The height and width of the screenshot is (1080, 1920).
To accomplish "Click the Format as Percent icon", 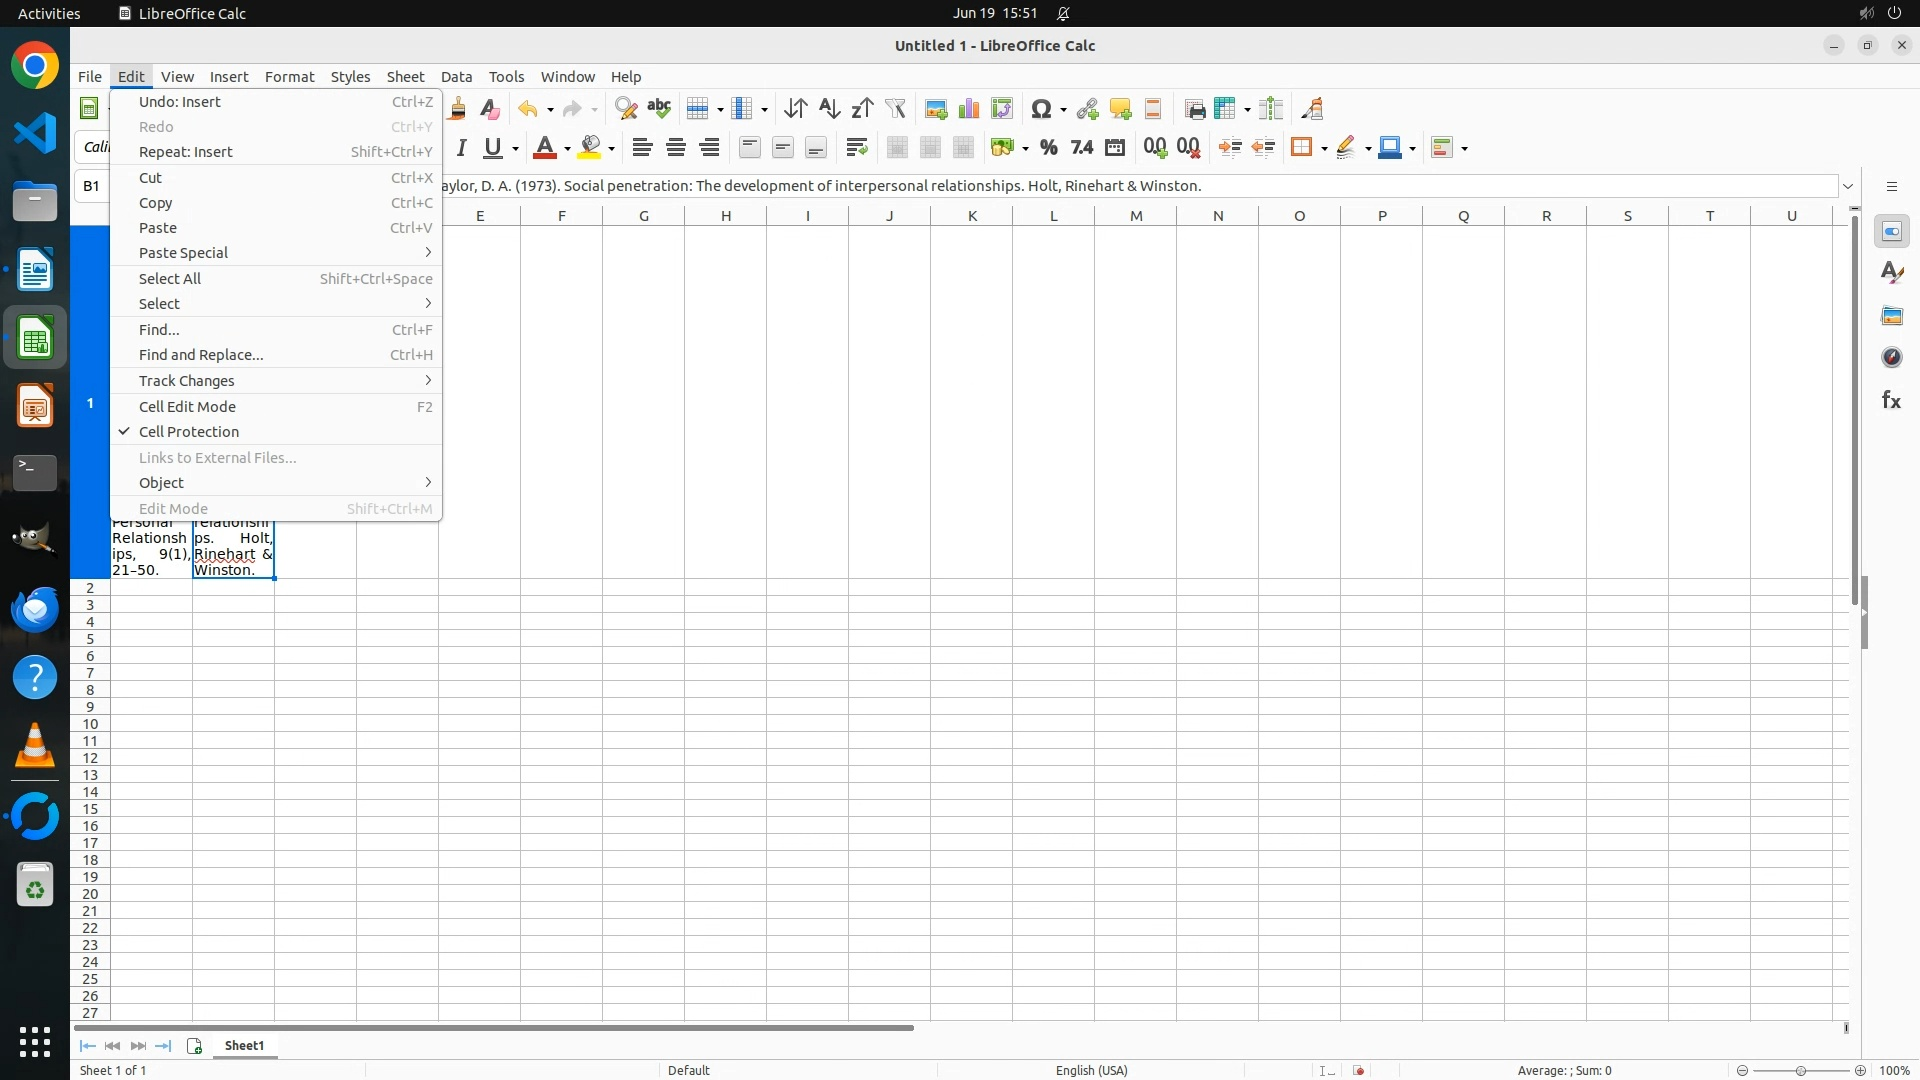I will click(x=1048, y=148).
